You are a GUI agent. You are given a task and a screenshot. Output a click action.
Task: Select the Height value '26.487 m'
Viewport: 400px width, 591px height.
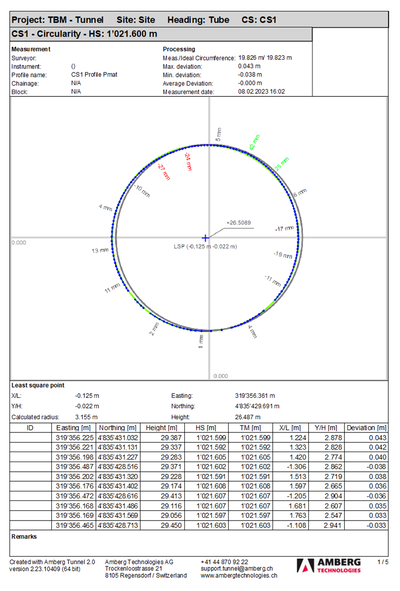coord(248,417)
